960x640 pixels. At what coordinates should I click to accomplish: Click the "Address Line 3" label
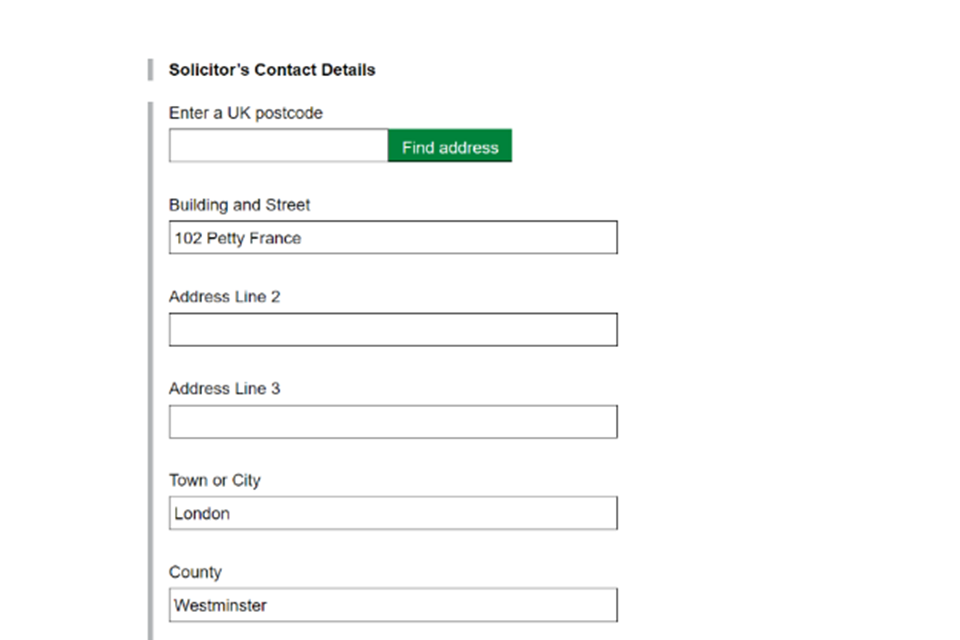(224, 389)
